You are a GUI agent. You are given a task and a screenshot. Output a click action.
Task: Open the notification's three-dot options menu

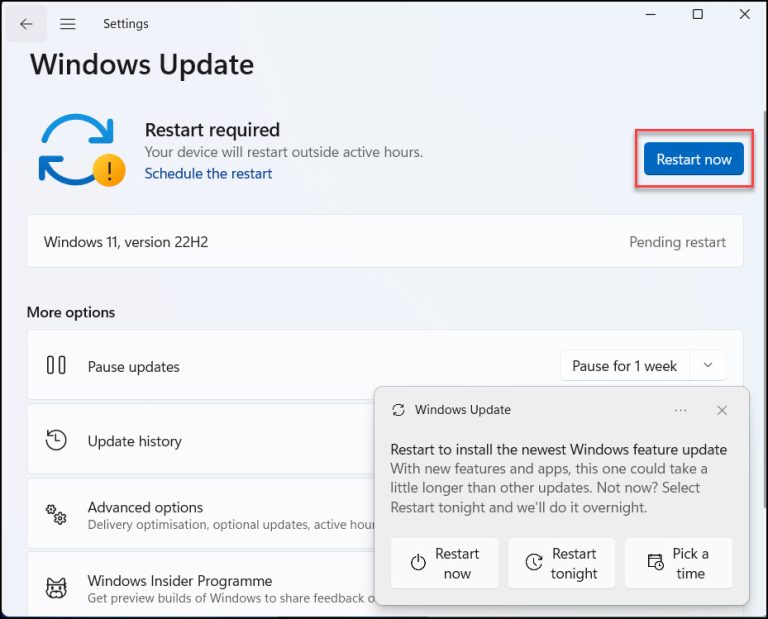tap(680, 410)
